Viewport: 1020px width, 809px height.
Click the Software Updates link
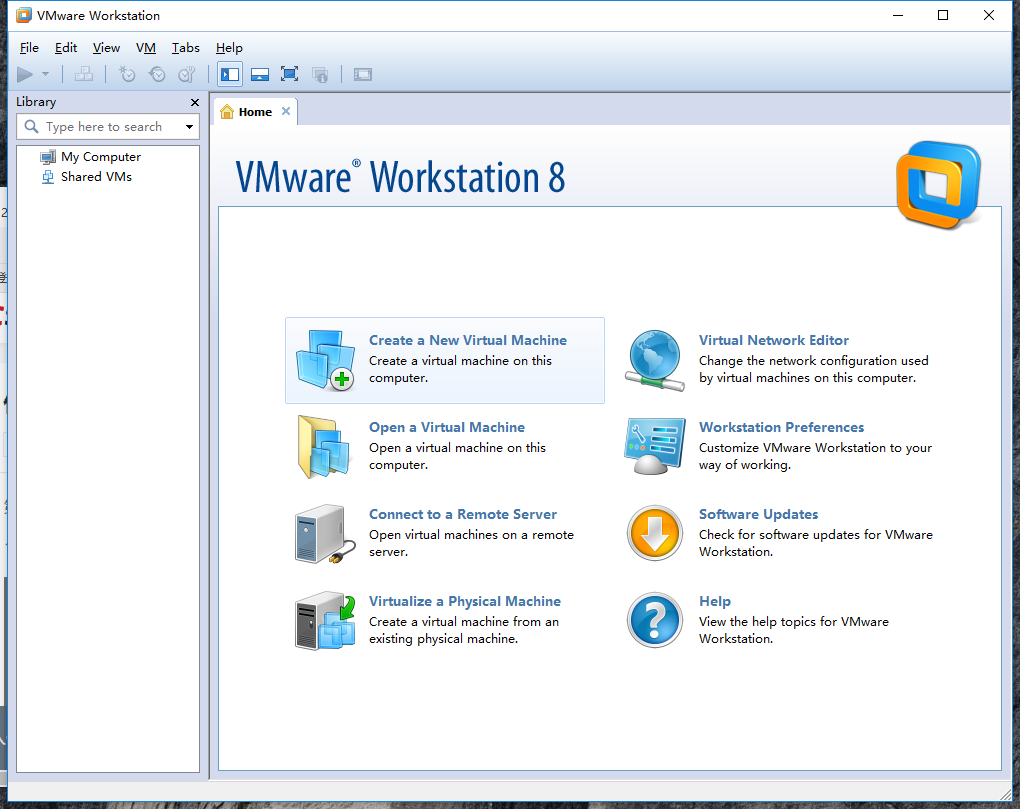click(x=758, y=514)
